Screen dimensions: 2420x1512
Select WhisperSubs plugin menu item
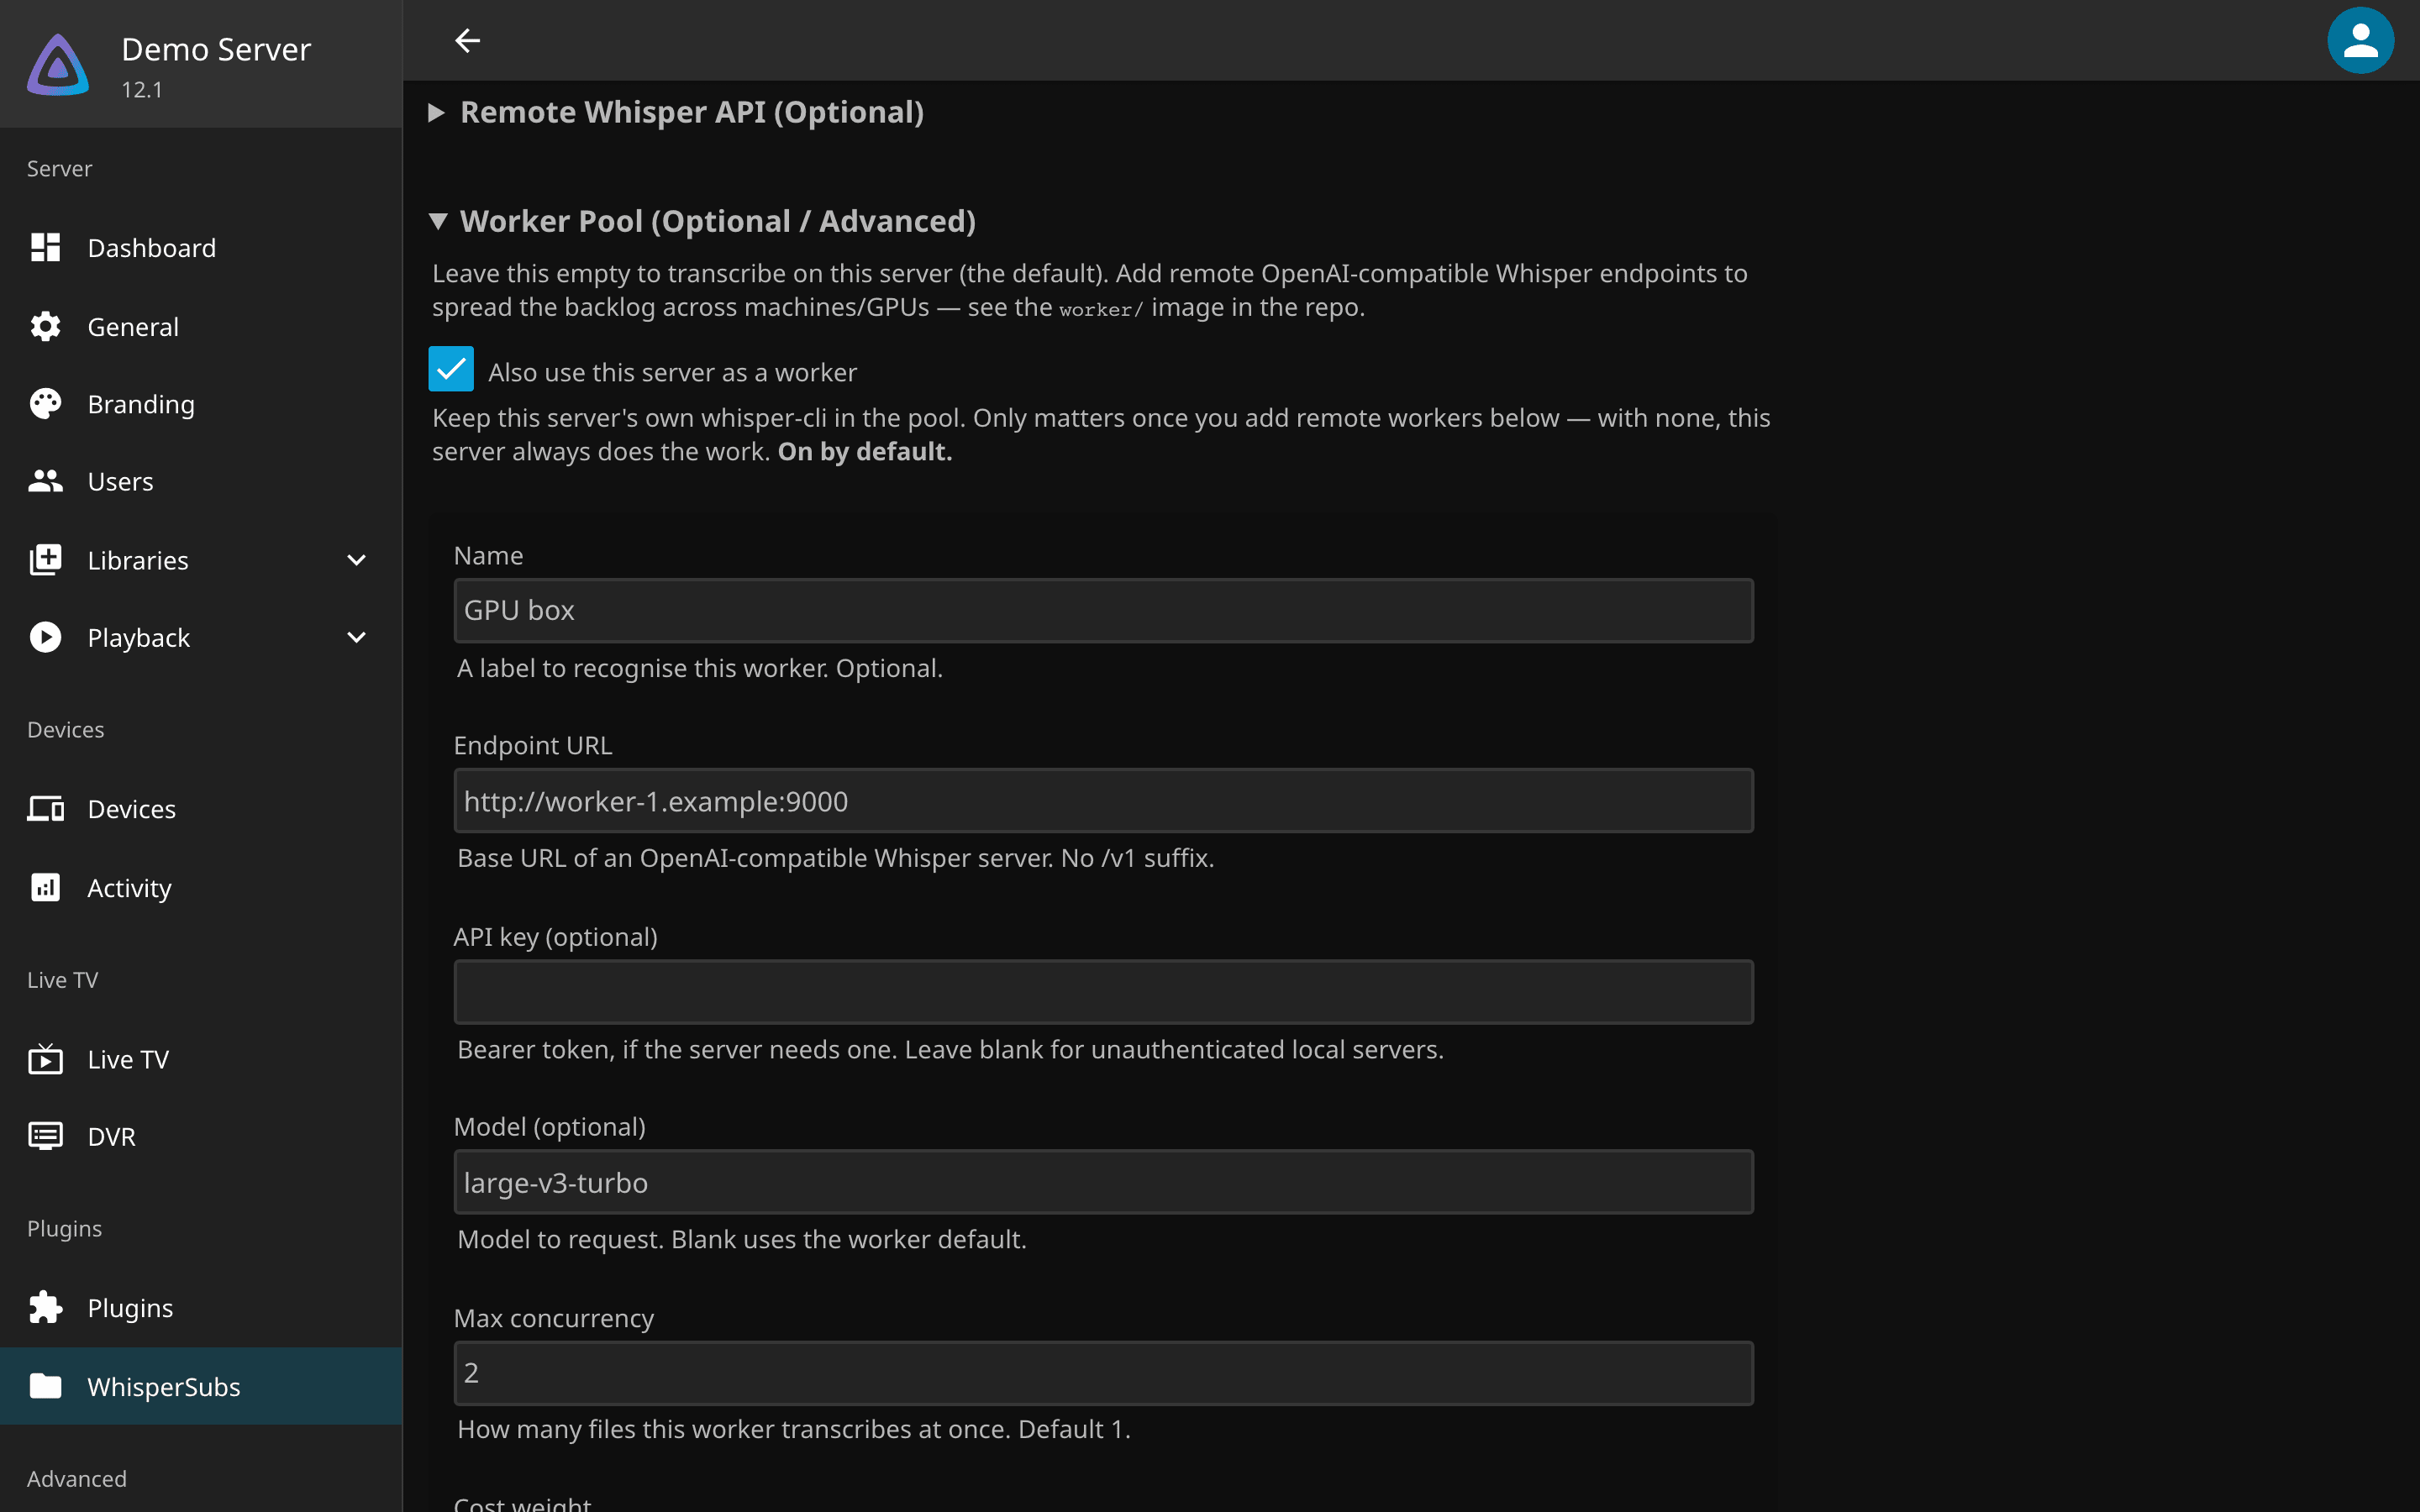(201, 1386)
